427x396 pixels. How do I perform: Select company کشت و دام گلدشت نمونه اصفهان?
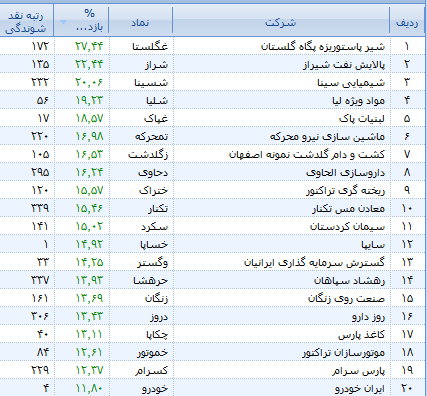click(307, 154)
